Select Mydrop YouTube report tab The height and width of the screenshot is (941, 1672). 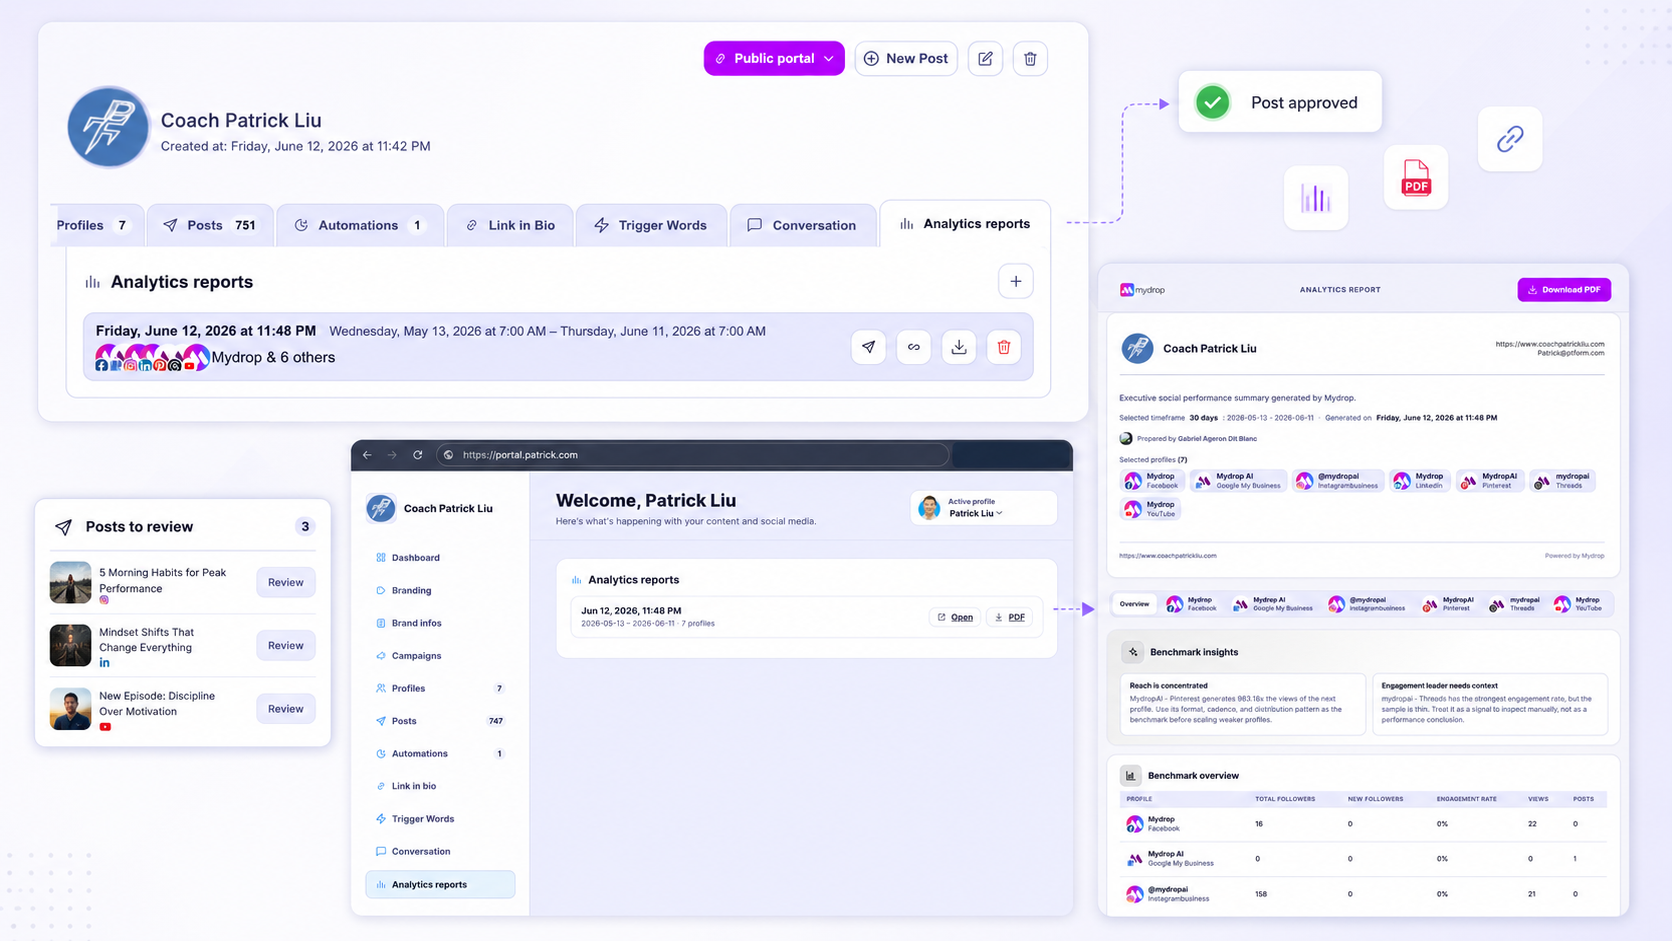click(x=1579, y=604)
